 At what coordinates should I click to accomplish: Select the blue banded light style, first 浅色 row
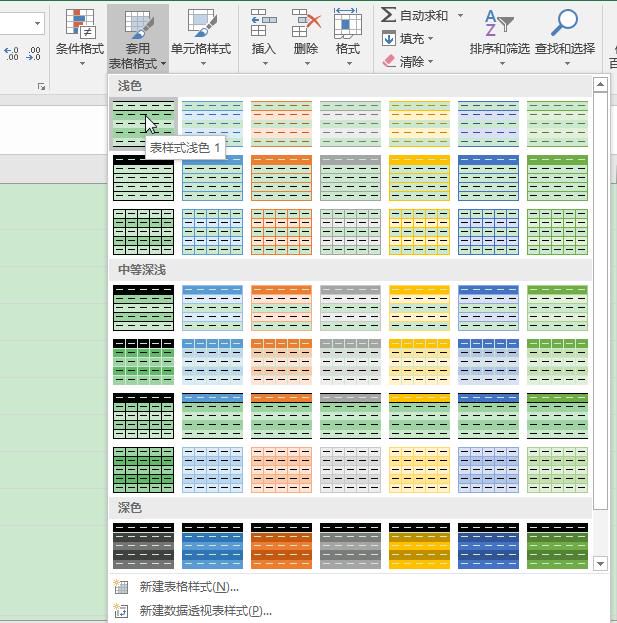[x=213, y=124]
